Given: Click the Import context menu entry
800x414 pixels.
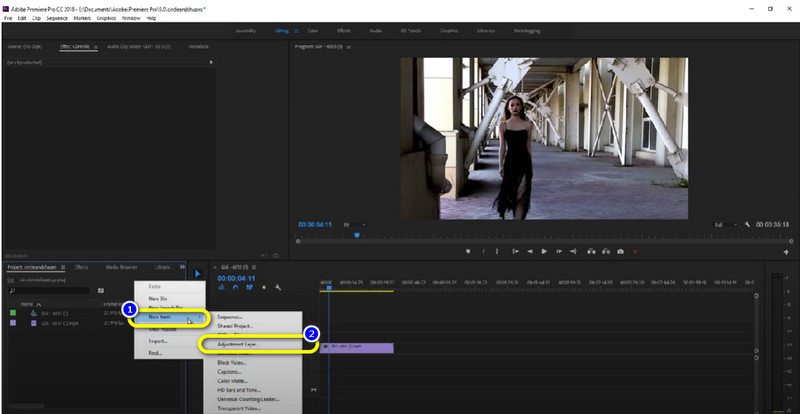Looking at the screenshot, I should 158,341.
